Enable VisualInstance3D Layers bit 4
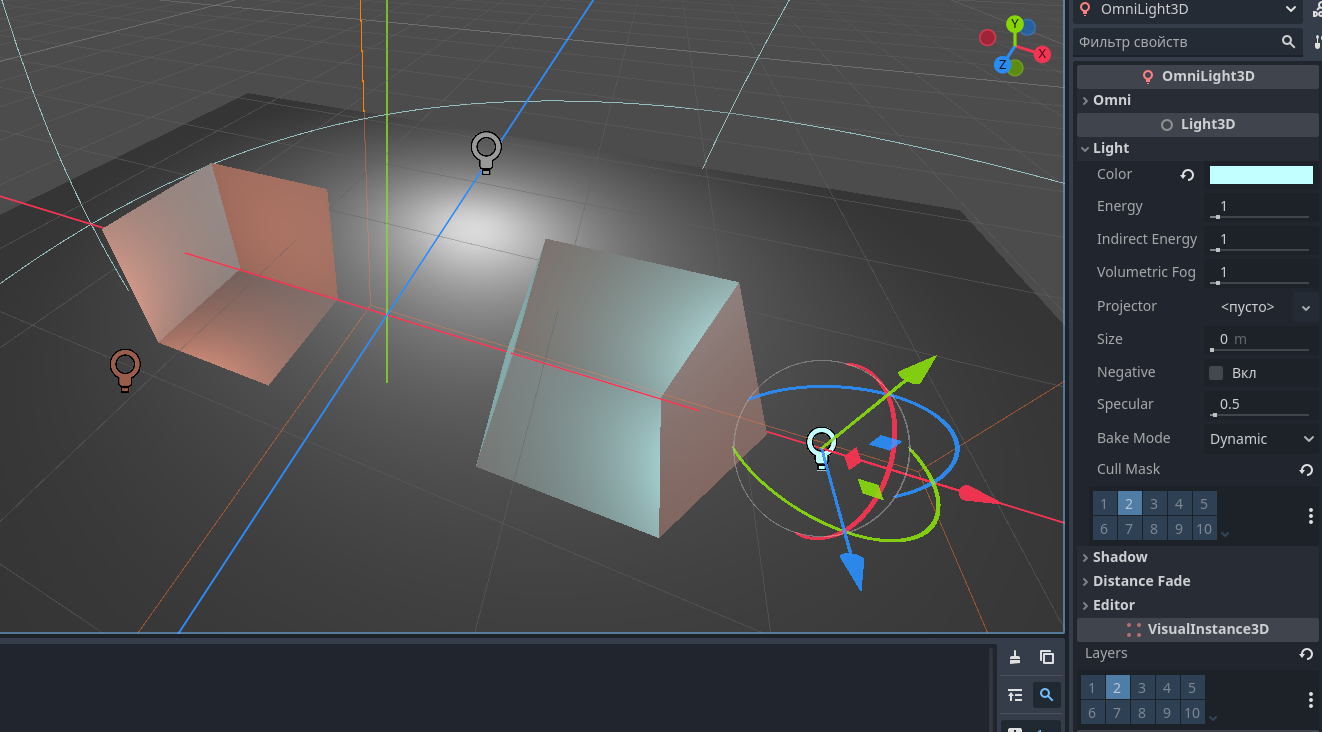This screenshot has height=732, width=1322. [1167, 688]
